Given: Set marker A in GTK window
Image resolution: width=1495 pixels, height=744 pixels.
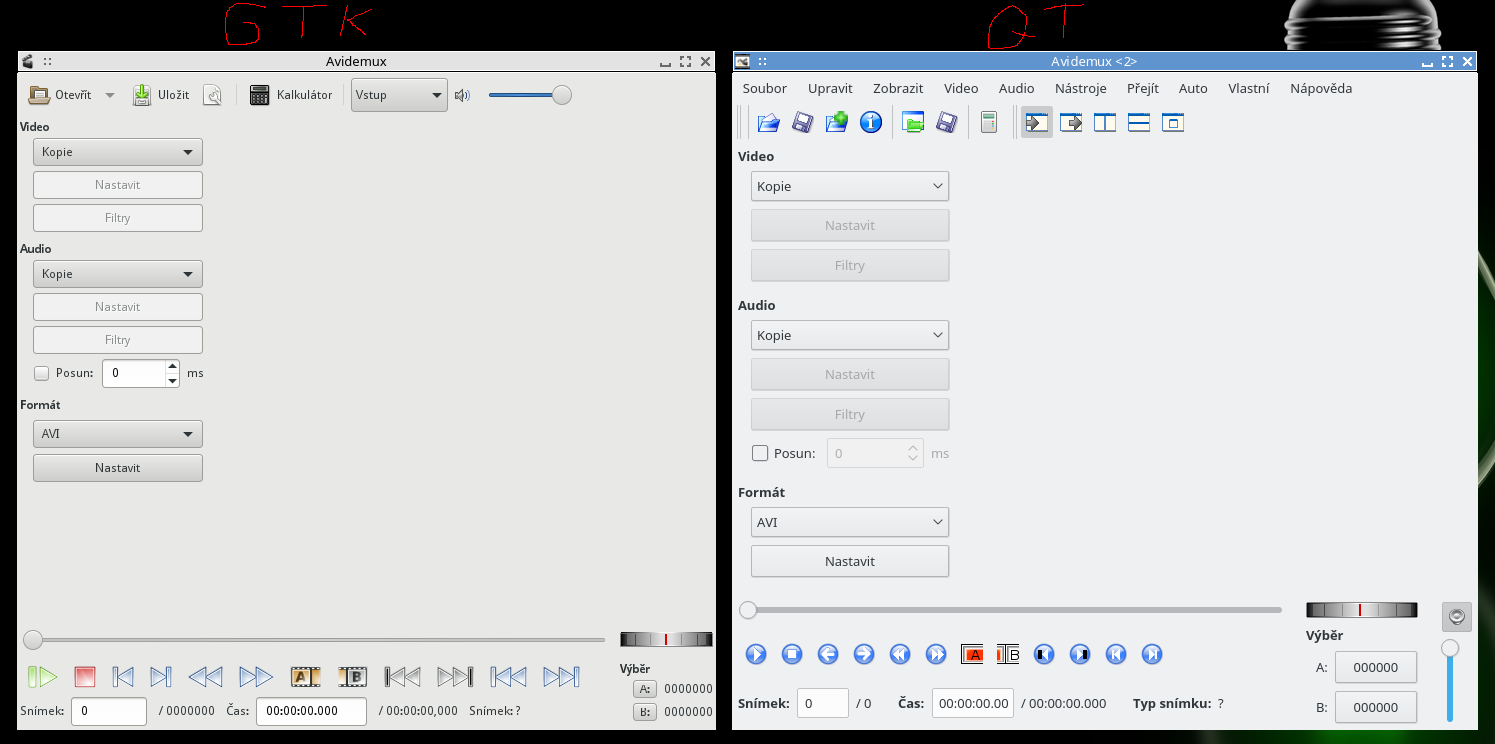Looking at the screenshot, I should (x=305, y=677).
